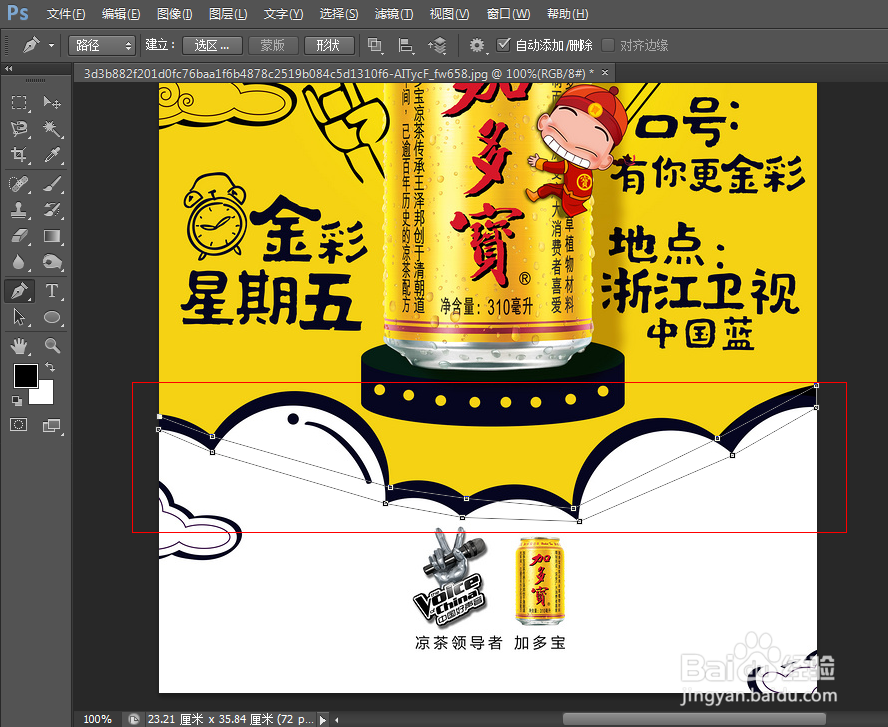Select the Pen tool in toolbox

click(x=19, y=291)
